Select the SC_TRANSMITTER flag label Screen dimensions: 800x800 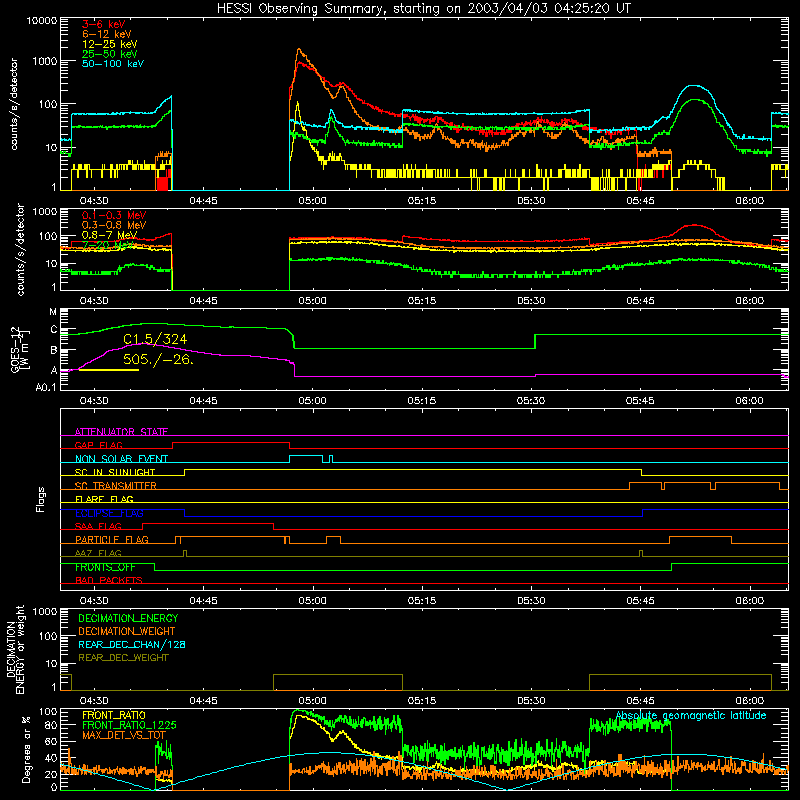116,486
